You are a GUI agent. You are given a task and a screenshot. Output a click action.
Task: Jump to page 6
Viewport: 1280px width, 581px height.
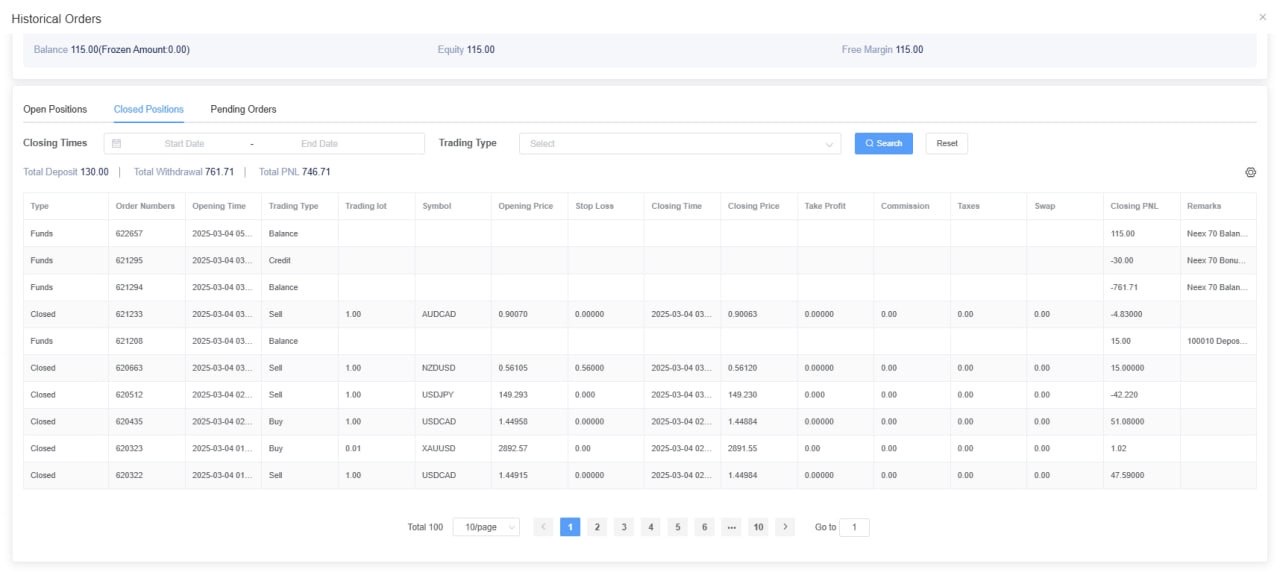tap(704, 527)
